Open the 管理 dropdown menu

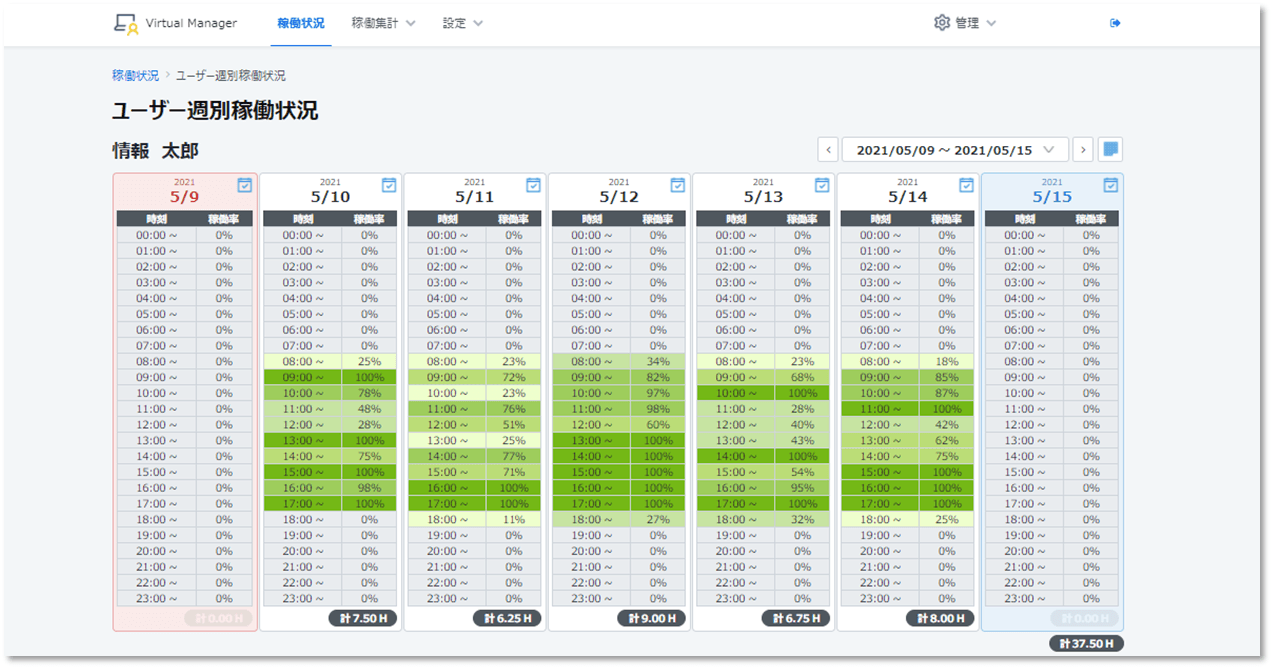tap(965, 21)
